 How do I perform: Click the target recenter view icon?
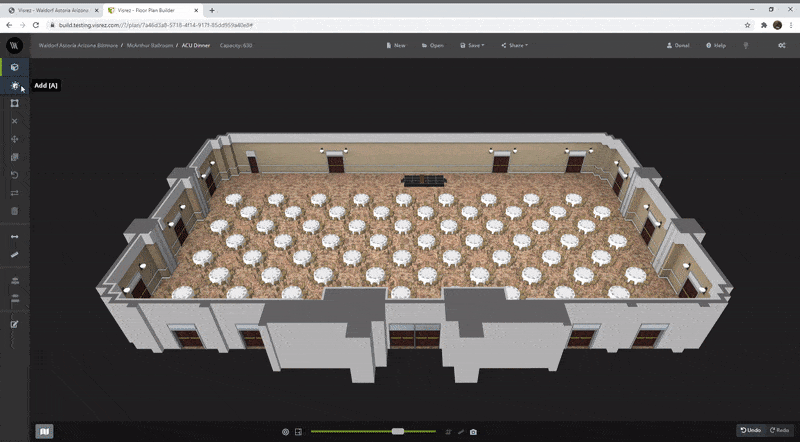(285, 432)
